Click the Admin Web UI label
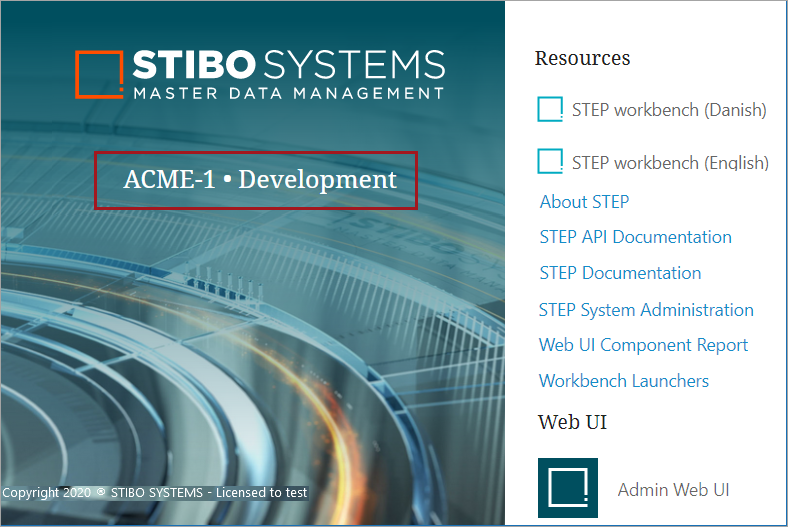 pyautogui.click(x=673, y=489)
